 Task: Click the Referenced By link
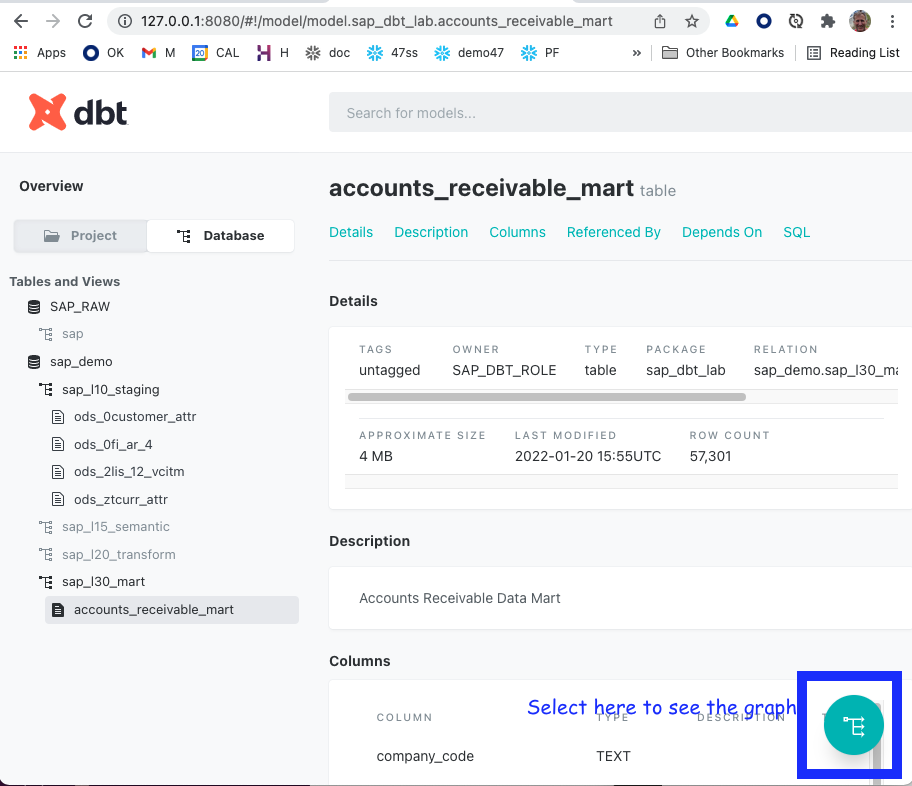(613, 232)
